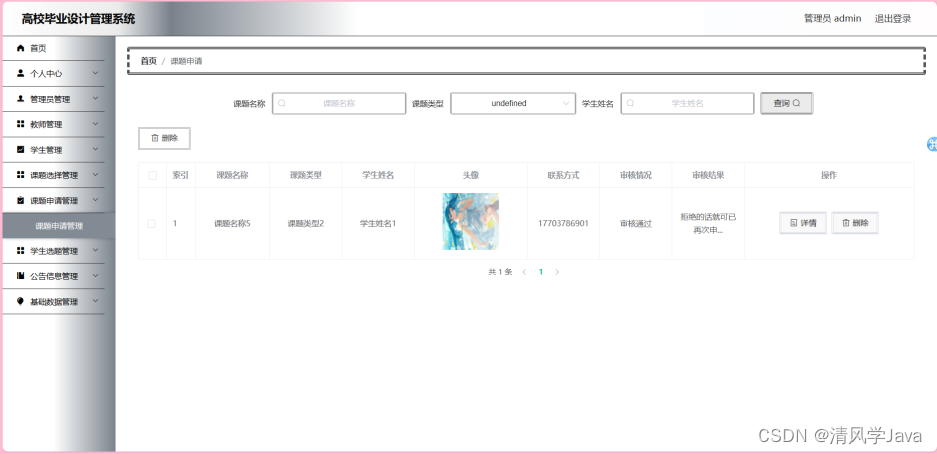This screenshot has height=454, width=937.
Task: Focus the 课题名称 search input
Action: [x=339, y=103]
